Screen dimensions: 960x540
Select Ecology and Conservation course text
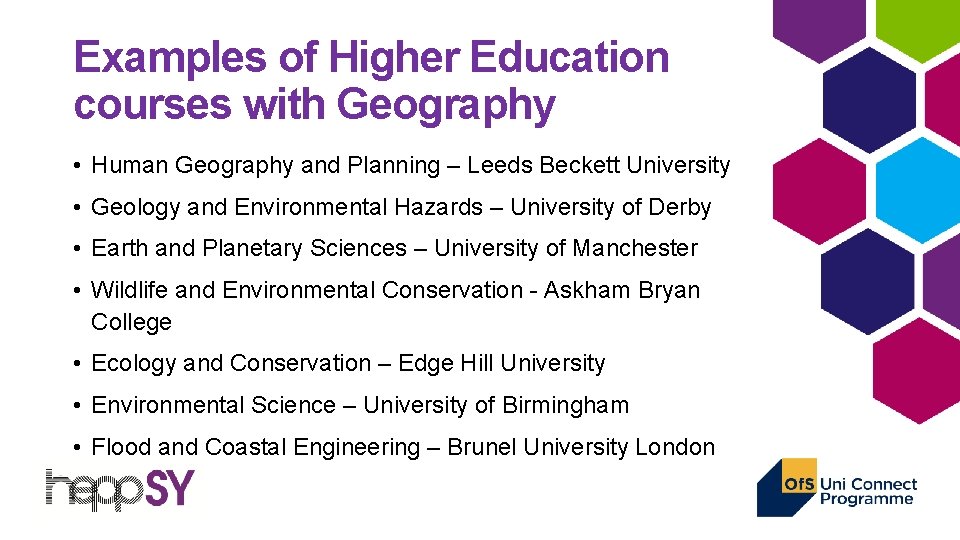pyautogui.click(x=231, y=363)
